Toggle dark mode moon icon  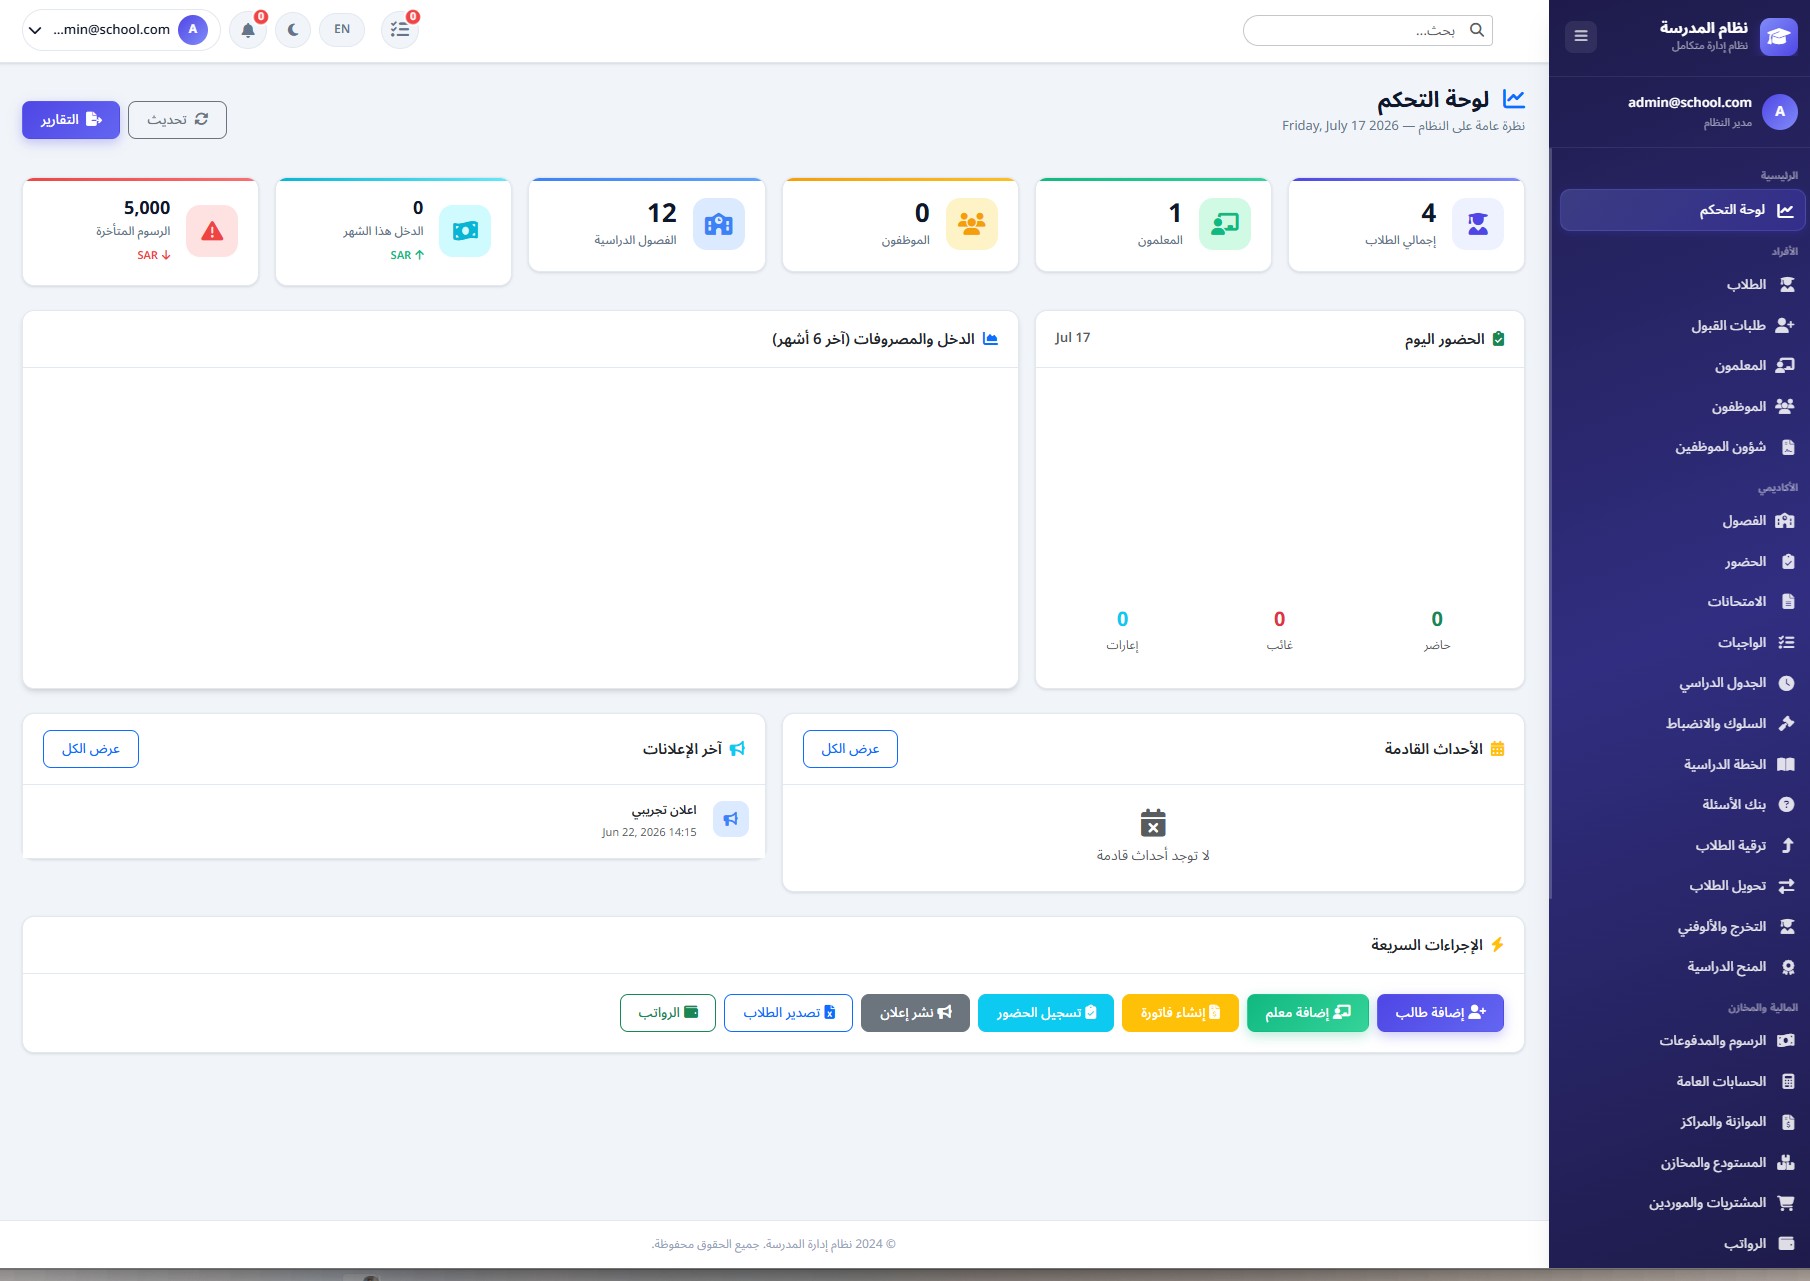(x=293, y=30)
